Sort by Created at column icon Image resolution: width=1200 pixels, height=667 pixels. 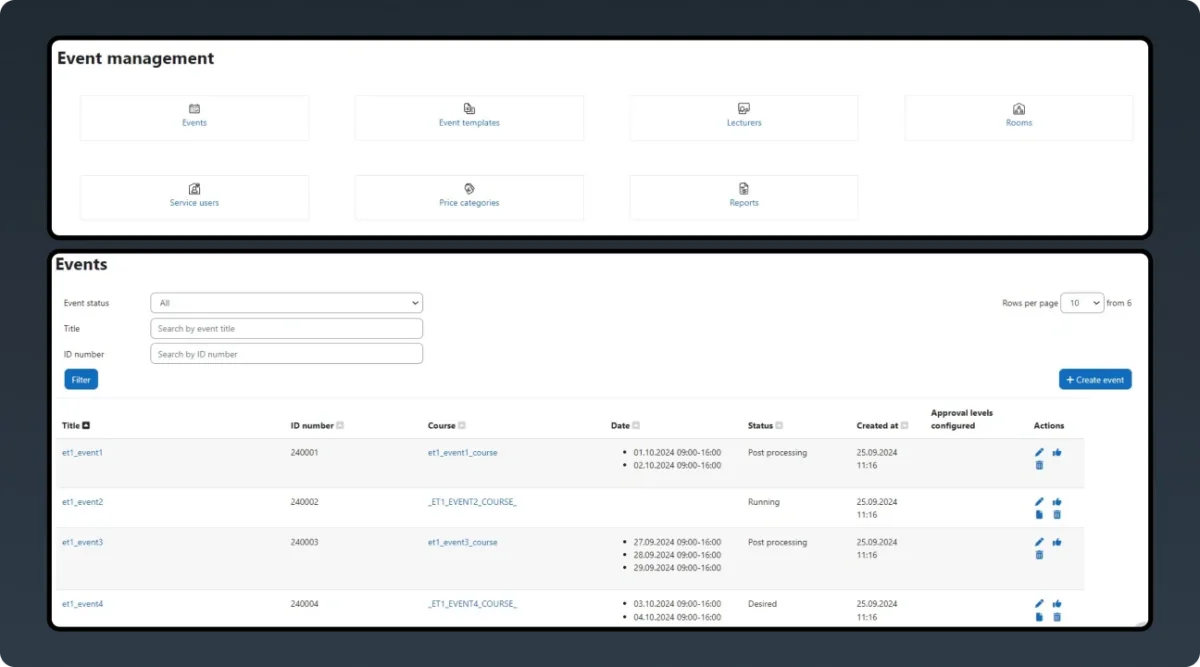click(905, 426)
